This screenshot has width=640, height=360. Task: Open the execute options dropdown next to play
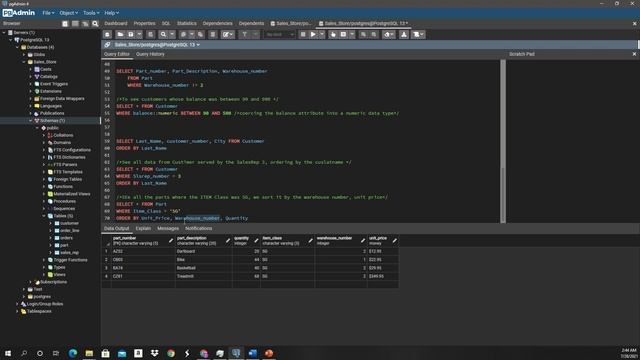[x=322, y=35]
